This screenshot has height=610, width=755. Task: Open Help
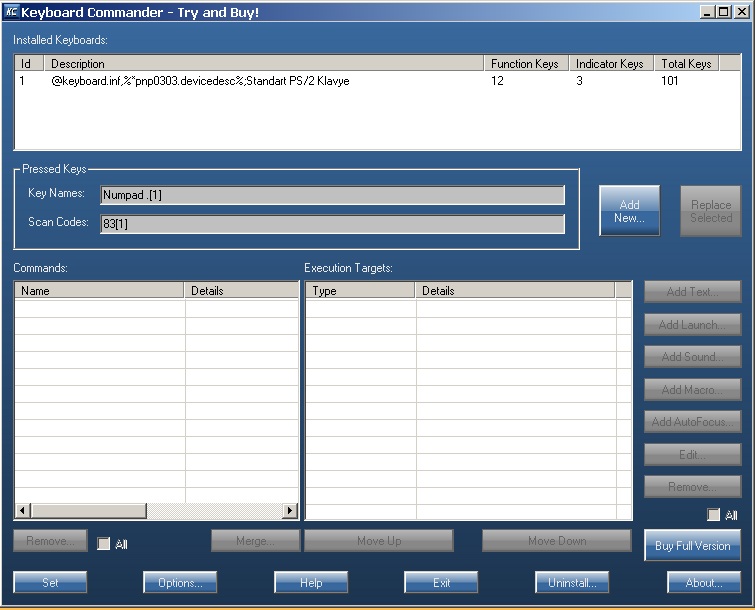coord(311,583)
